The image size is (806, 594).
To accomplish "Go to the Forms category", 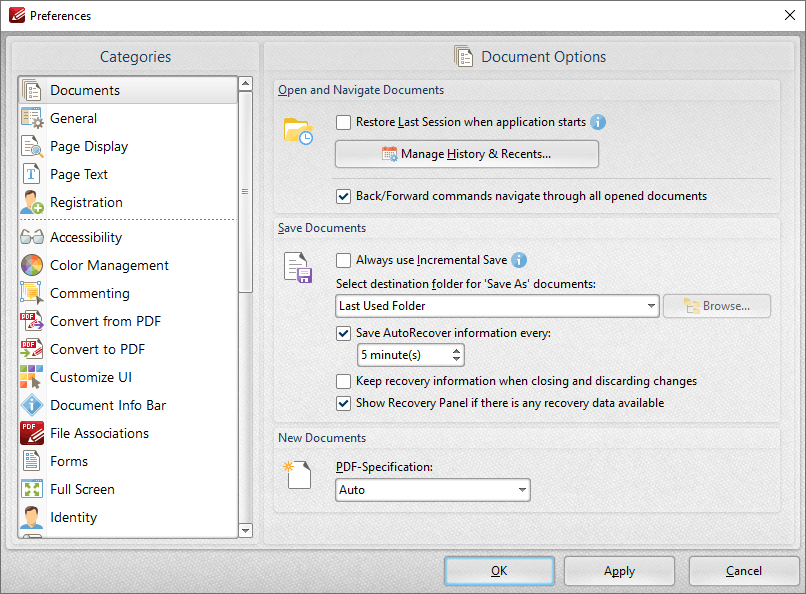I will (x=128, y=461).
